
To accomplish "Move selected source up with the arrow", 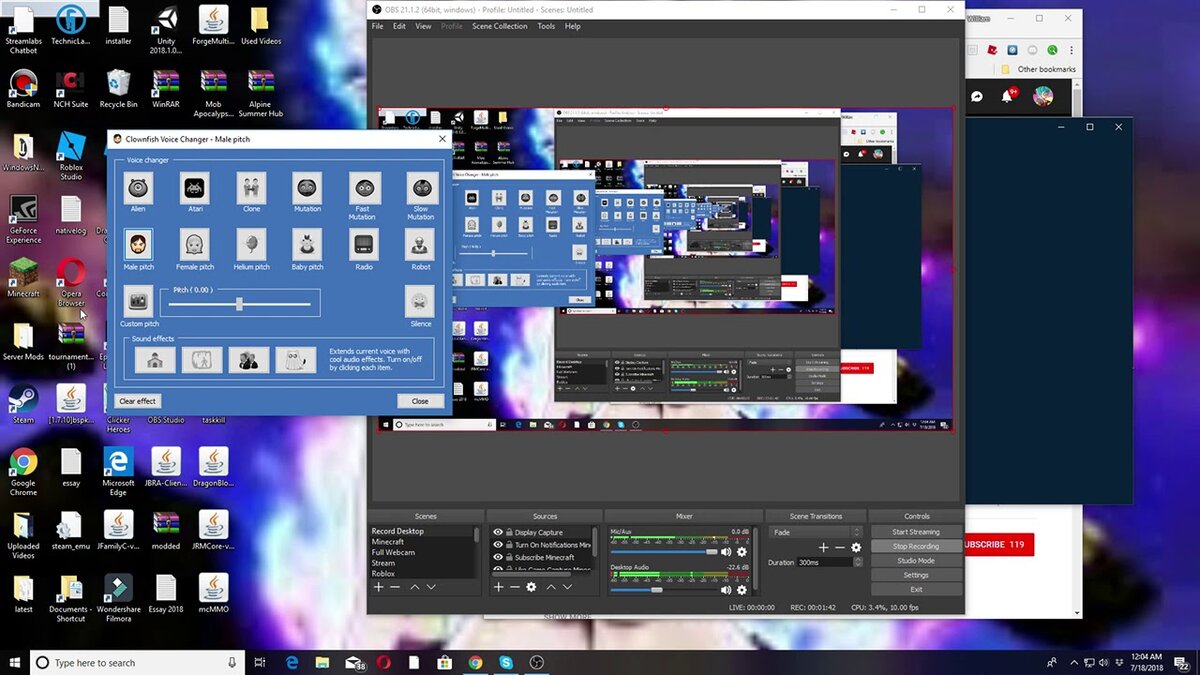I will pyautogui.click(x=549, y=587).
